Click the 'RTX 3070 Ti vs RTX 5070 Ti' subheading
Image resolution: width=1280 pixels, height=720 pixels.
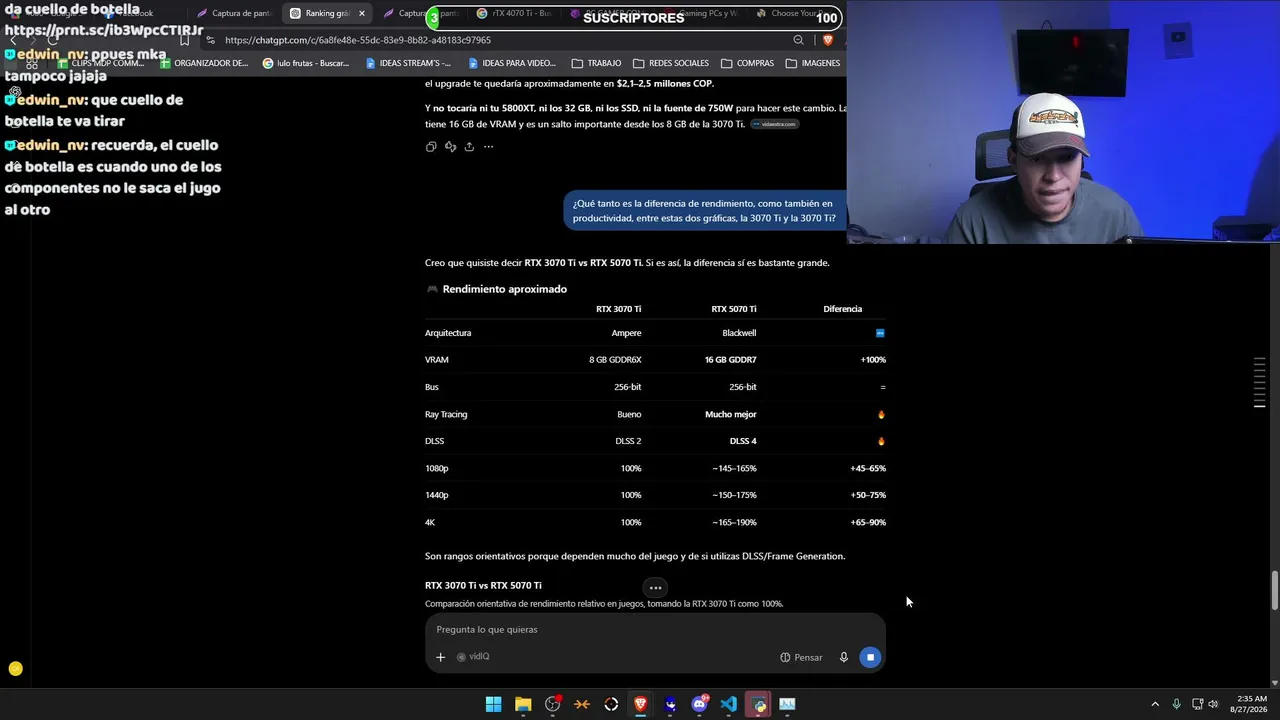483,585
